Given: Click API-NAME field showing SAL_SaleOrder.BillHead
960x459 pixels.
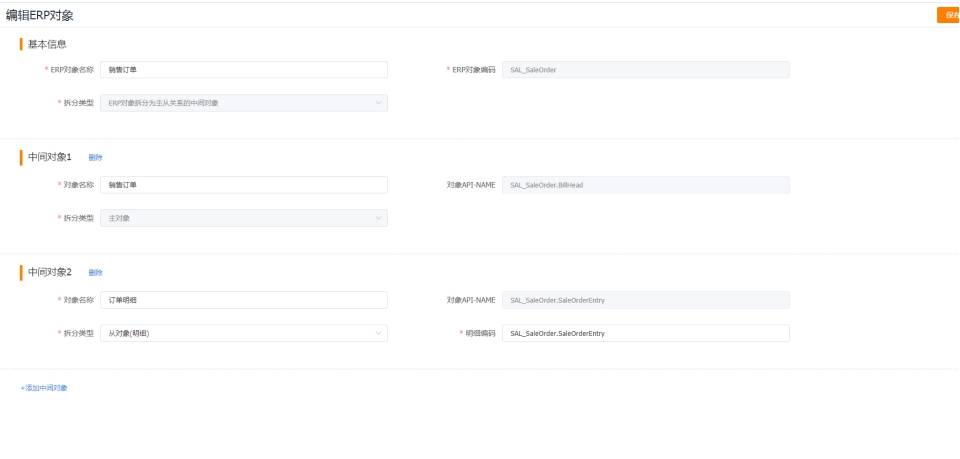Looking at the screenshot, I should (x=645, y=185).
